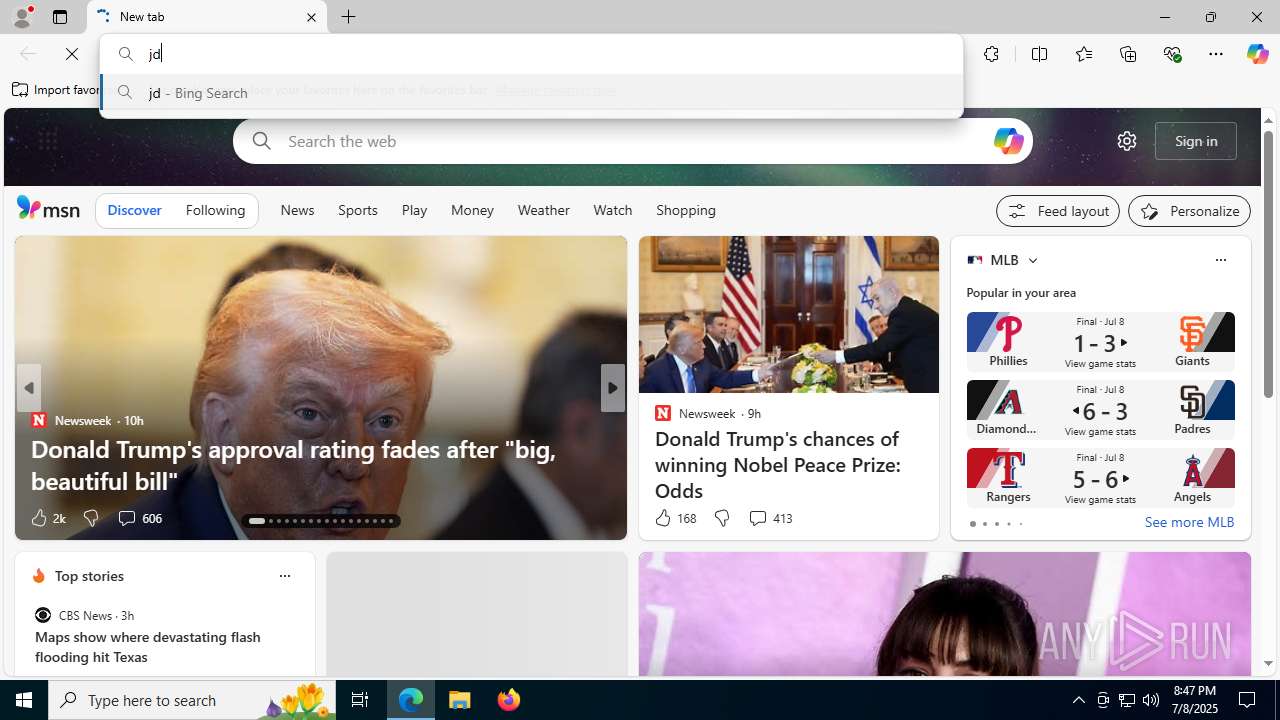Open the MLB card title
The width and height of the screenshot is (1280, 720).
click(x=1004, y=260)
